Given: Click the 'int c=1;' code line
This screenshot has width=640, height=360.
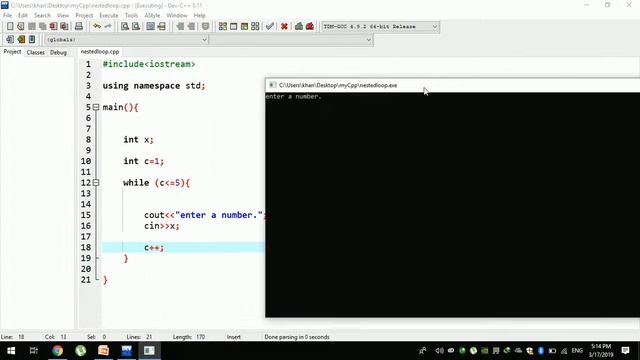Looking at the screenshot, I should 144,161.
